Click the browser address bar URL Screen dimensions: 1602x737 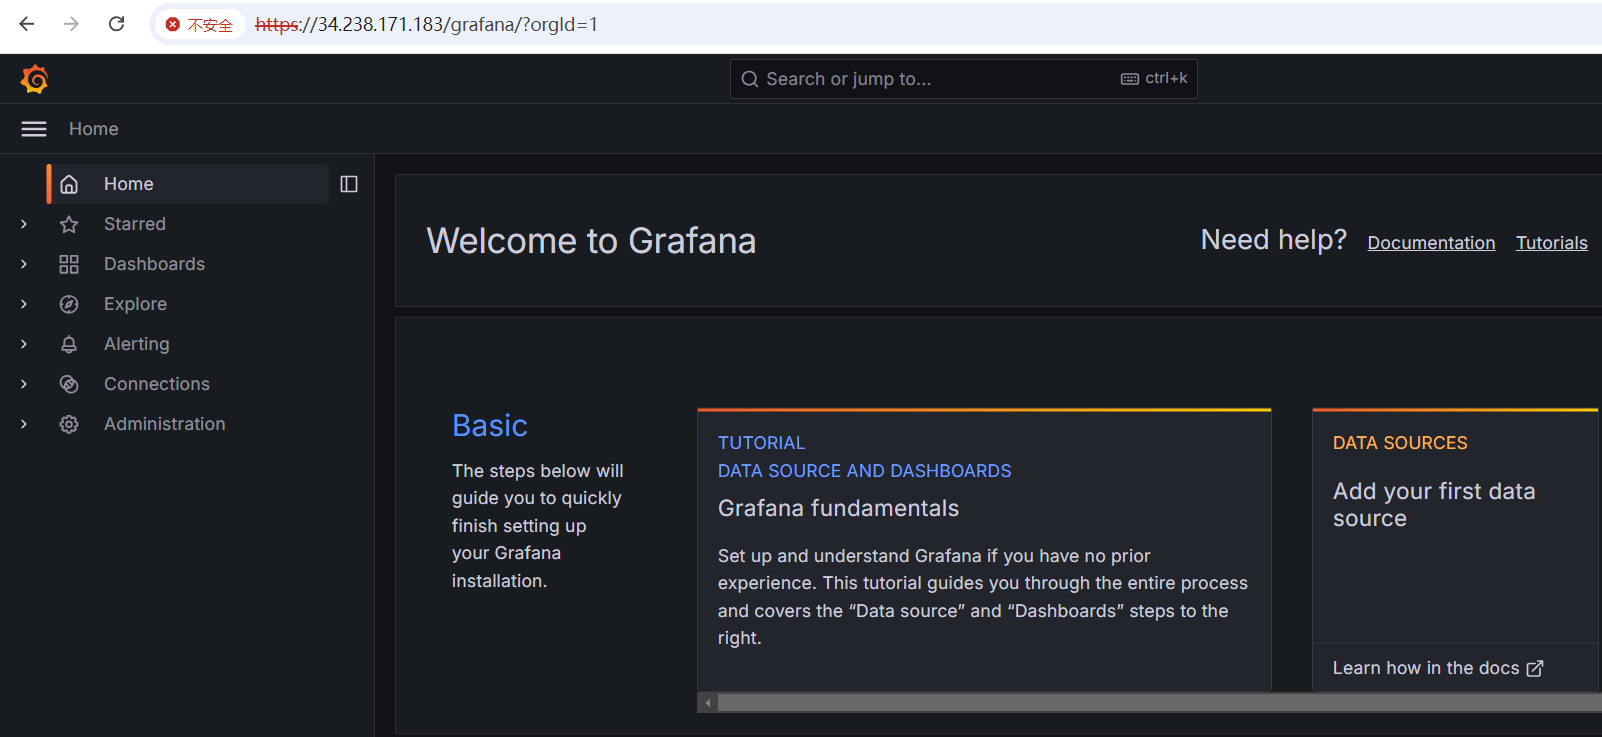pos(426,24)
